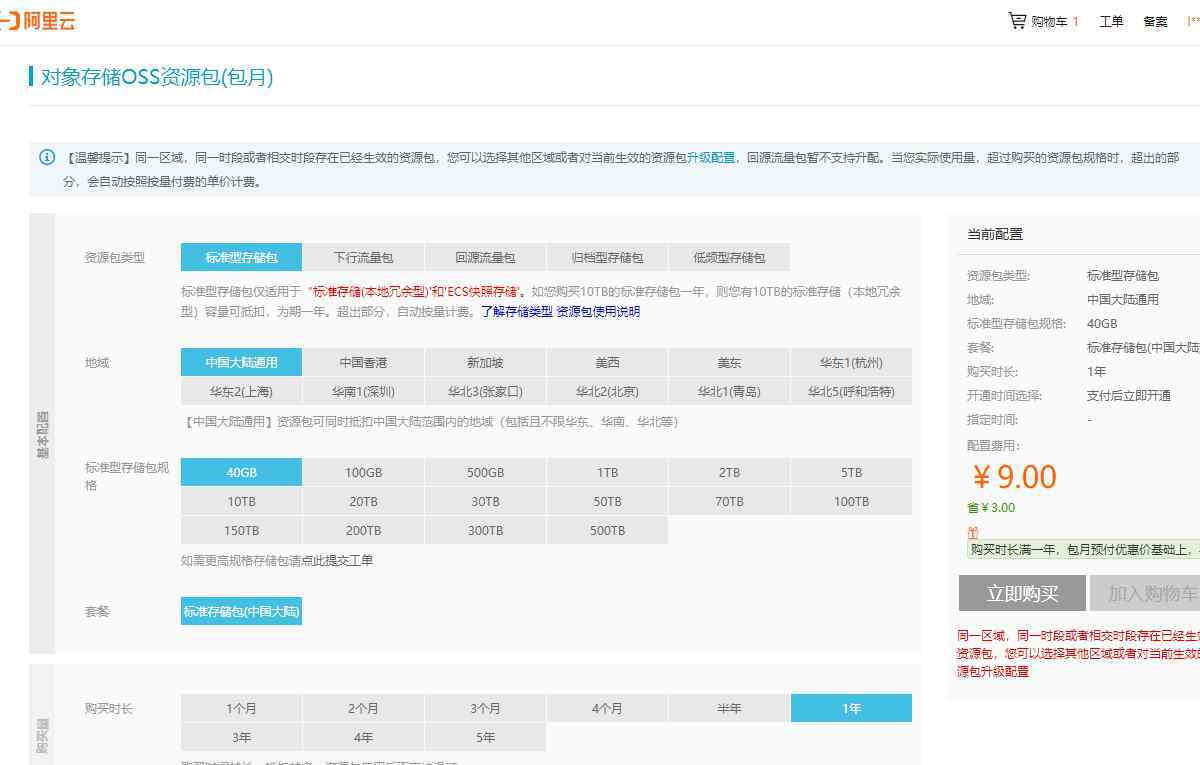The width and height of the screenshot is (1200, 765).
Task: Open the 工单 link in the header
Action: [1111, 21]
